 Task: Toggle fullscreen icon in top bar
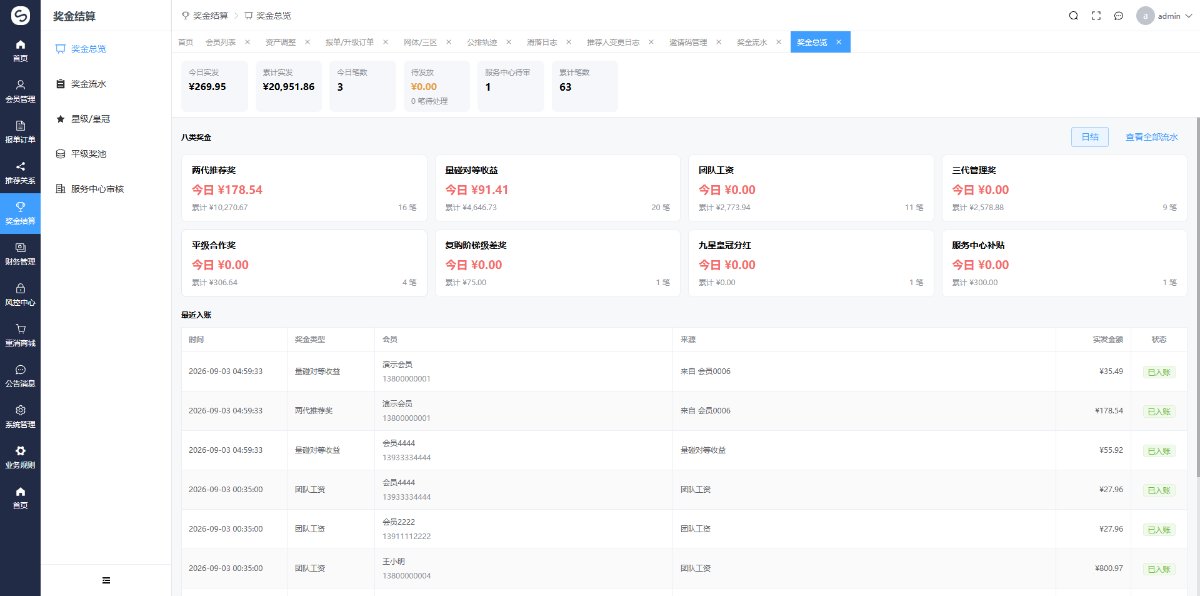[1096, 16]
